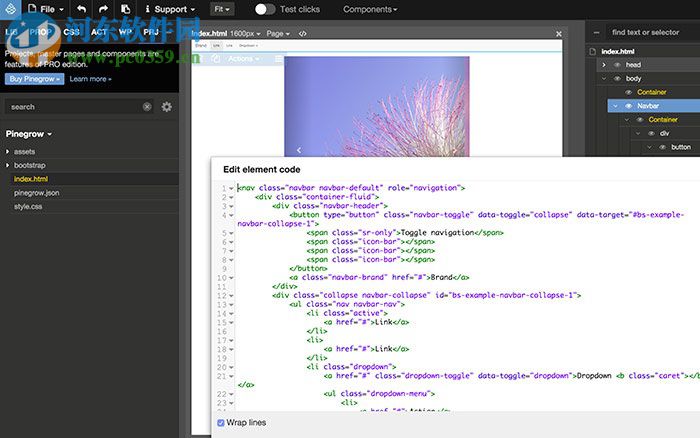The image size is (700, 438).
Task: Clear the project search field
Action: coord(147,107)
